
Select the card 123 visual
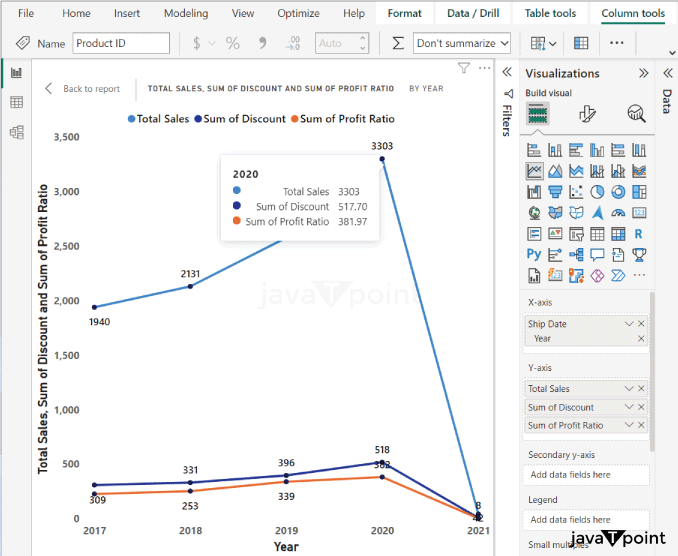pyautogui.click(x=639, y=213)
